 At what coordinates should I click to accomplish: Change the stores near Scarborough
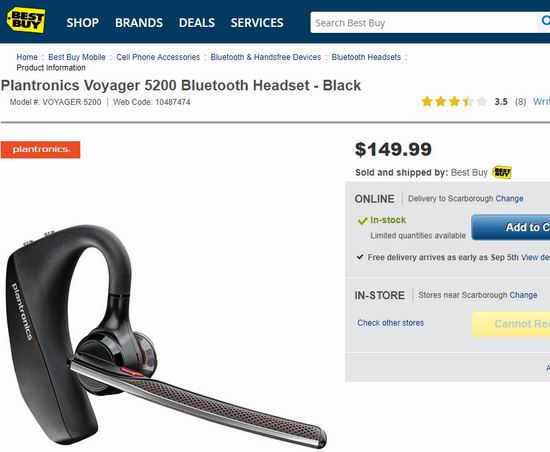coord(523,295)
